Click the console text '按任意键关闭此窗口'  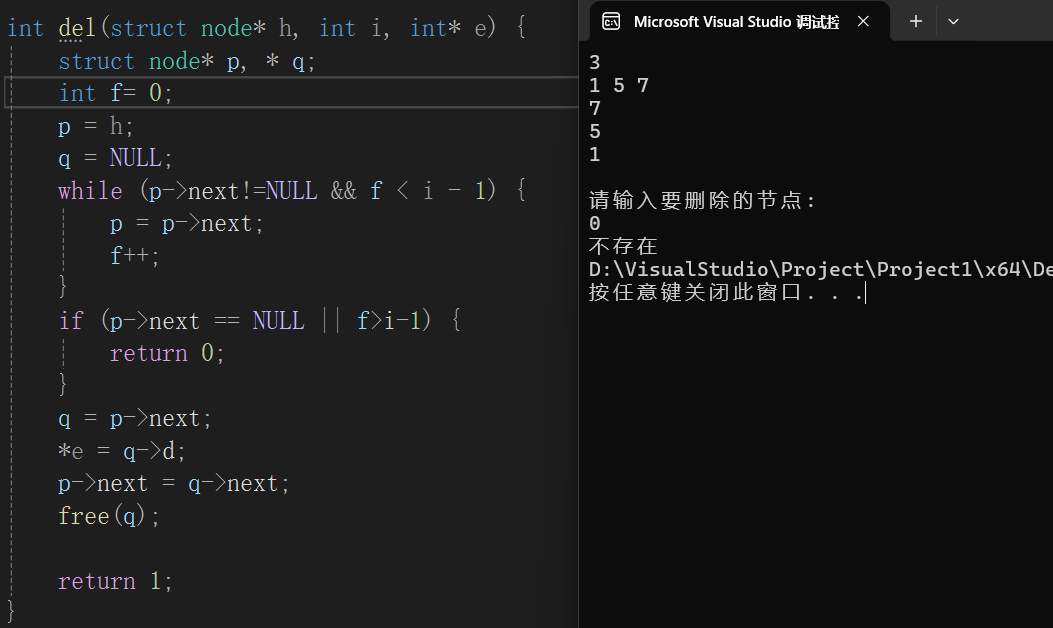[695, 292]
